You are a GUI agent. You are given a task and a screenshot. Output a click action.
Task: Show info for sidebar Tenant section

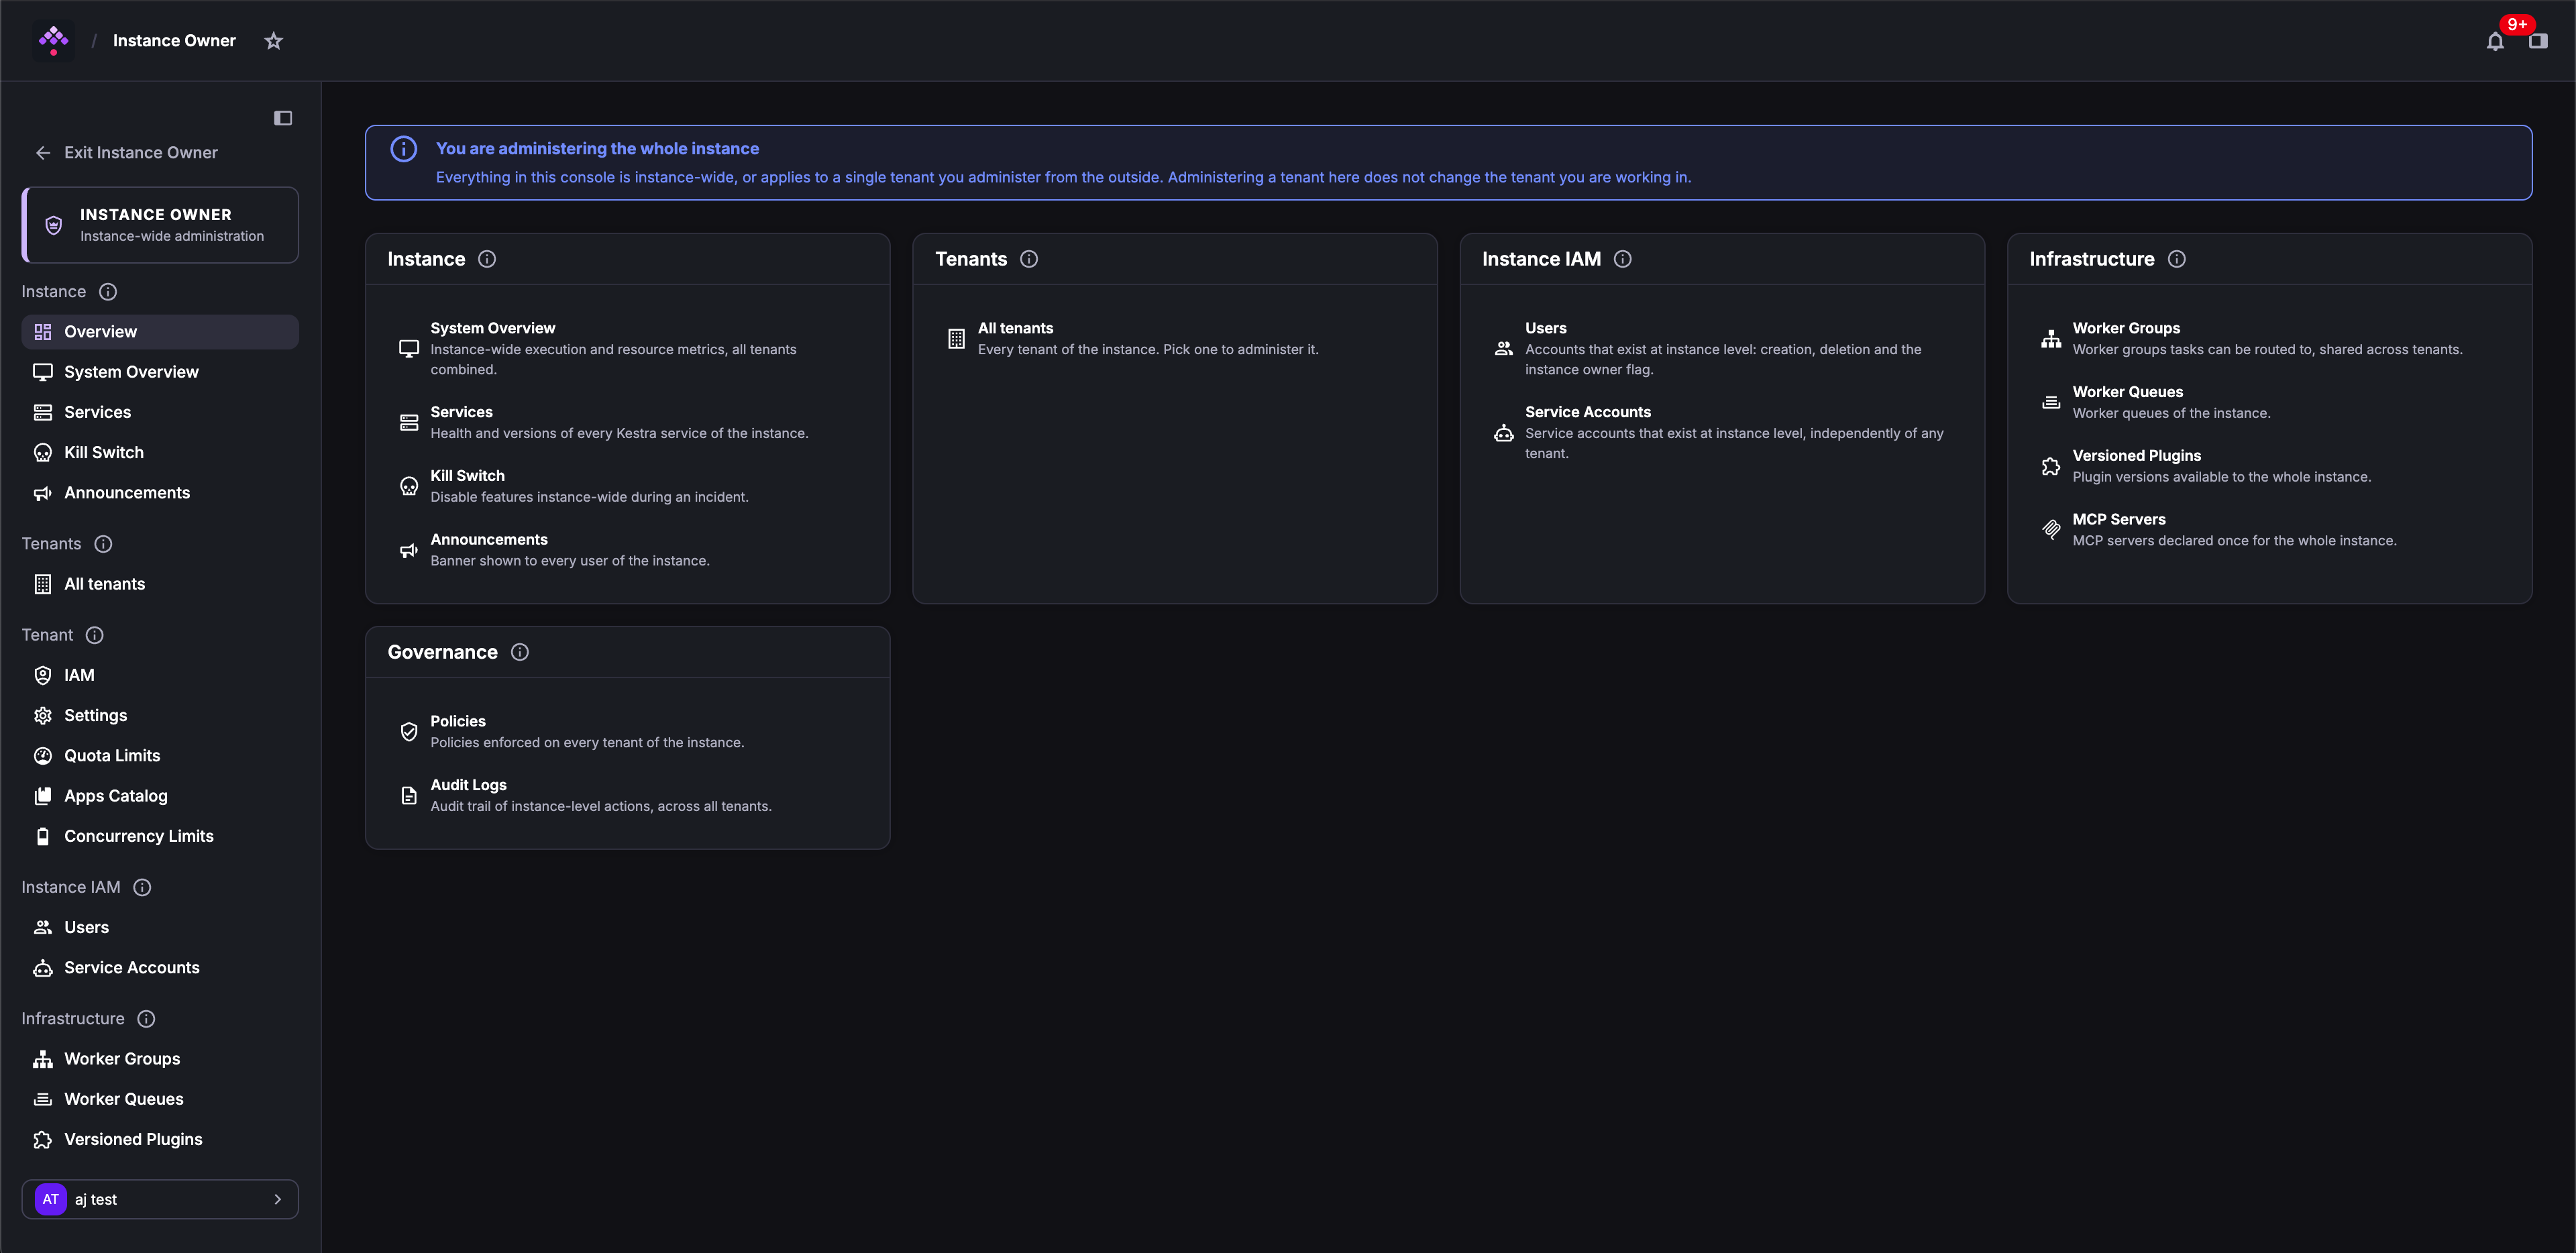pos(95,635)
